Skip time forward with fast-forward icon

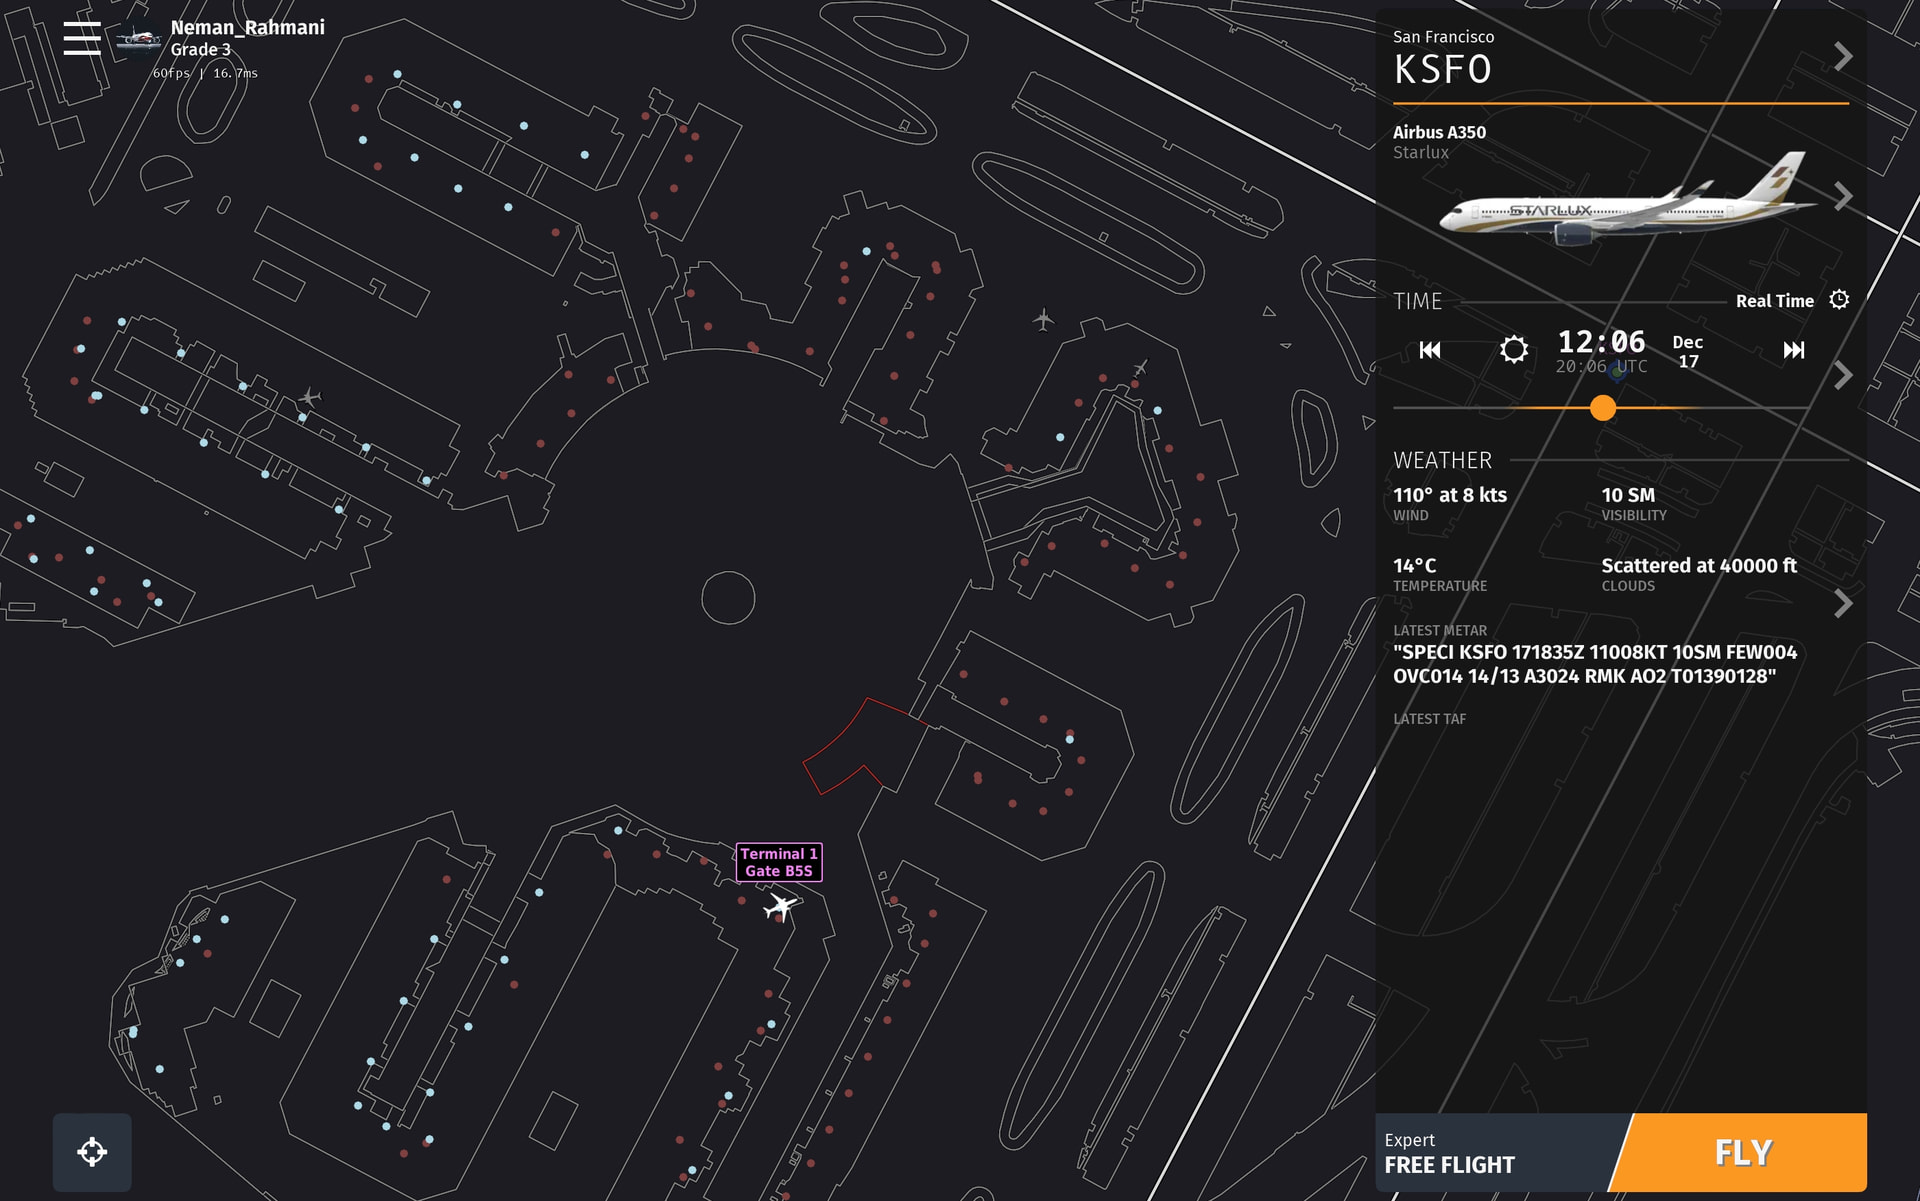[1794, 350]
